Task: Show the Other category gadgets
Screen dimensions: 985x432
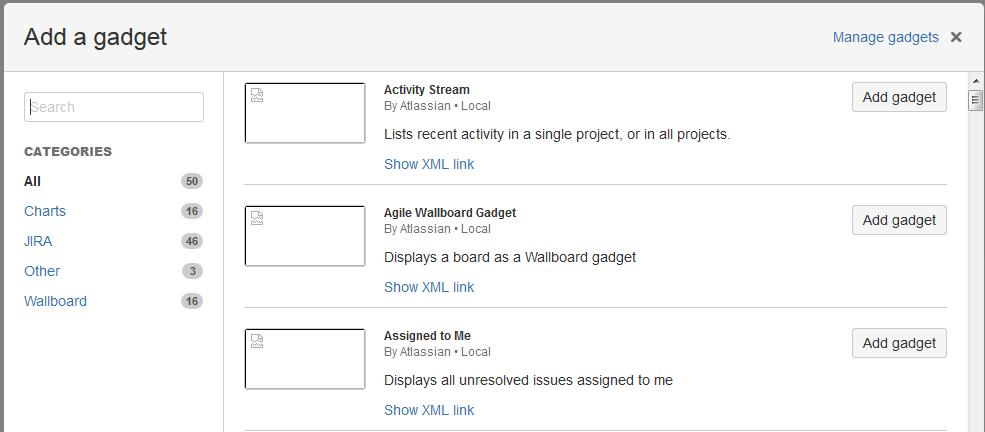Action: coord(42,271)
